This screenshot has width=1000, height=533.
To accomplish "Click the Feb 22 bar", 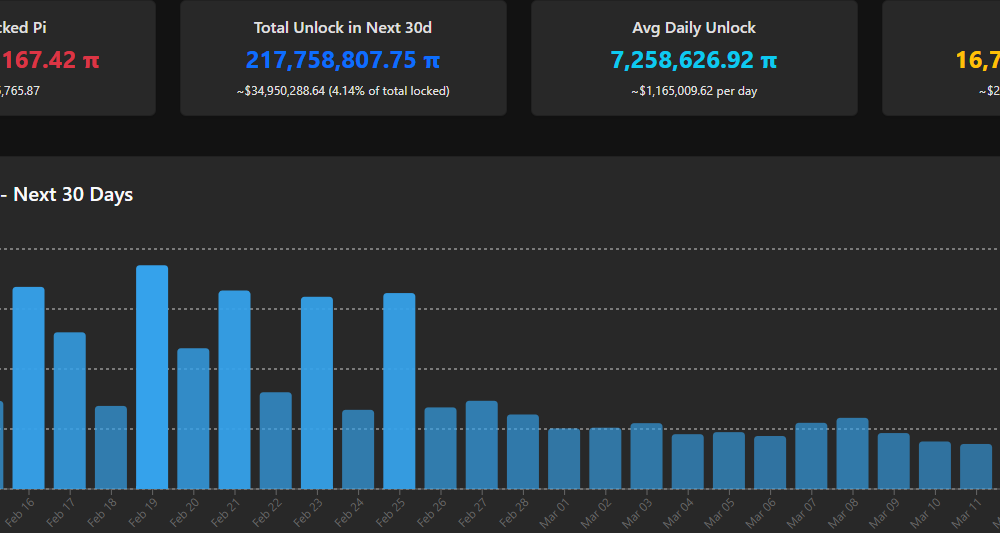I will 276,440.
